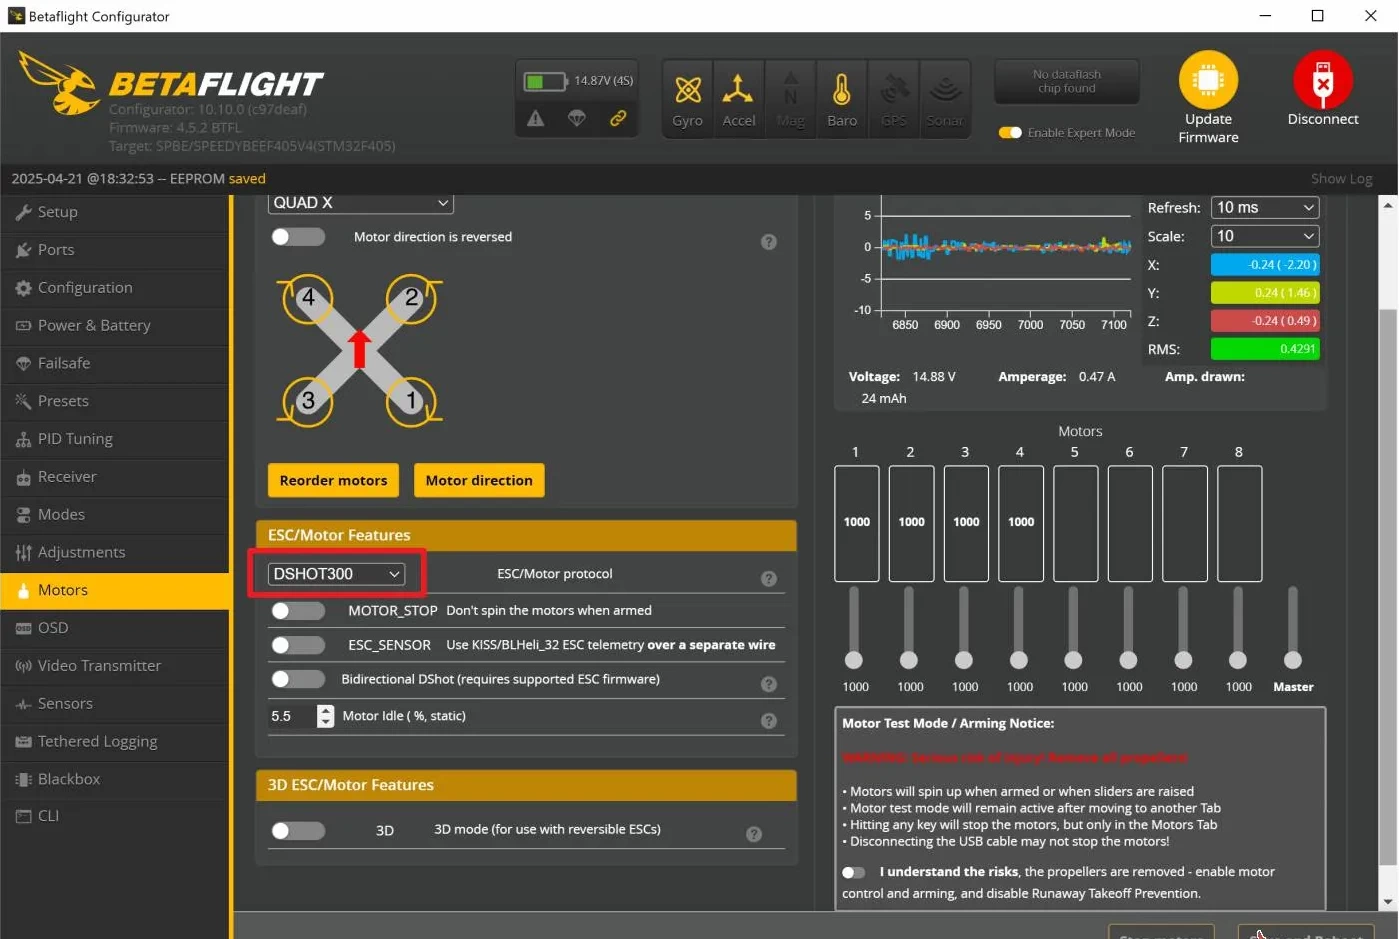Click the Motor 1 slider handle
This screenshot has width=1399, height=939.
click(x=854, y=660)
